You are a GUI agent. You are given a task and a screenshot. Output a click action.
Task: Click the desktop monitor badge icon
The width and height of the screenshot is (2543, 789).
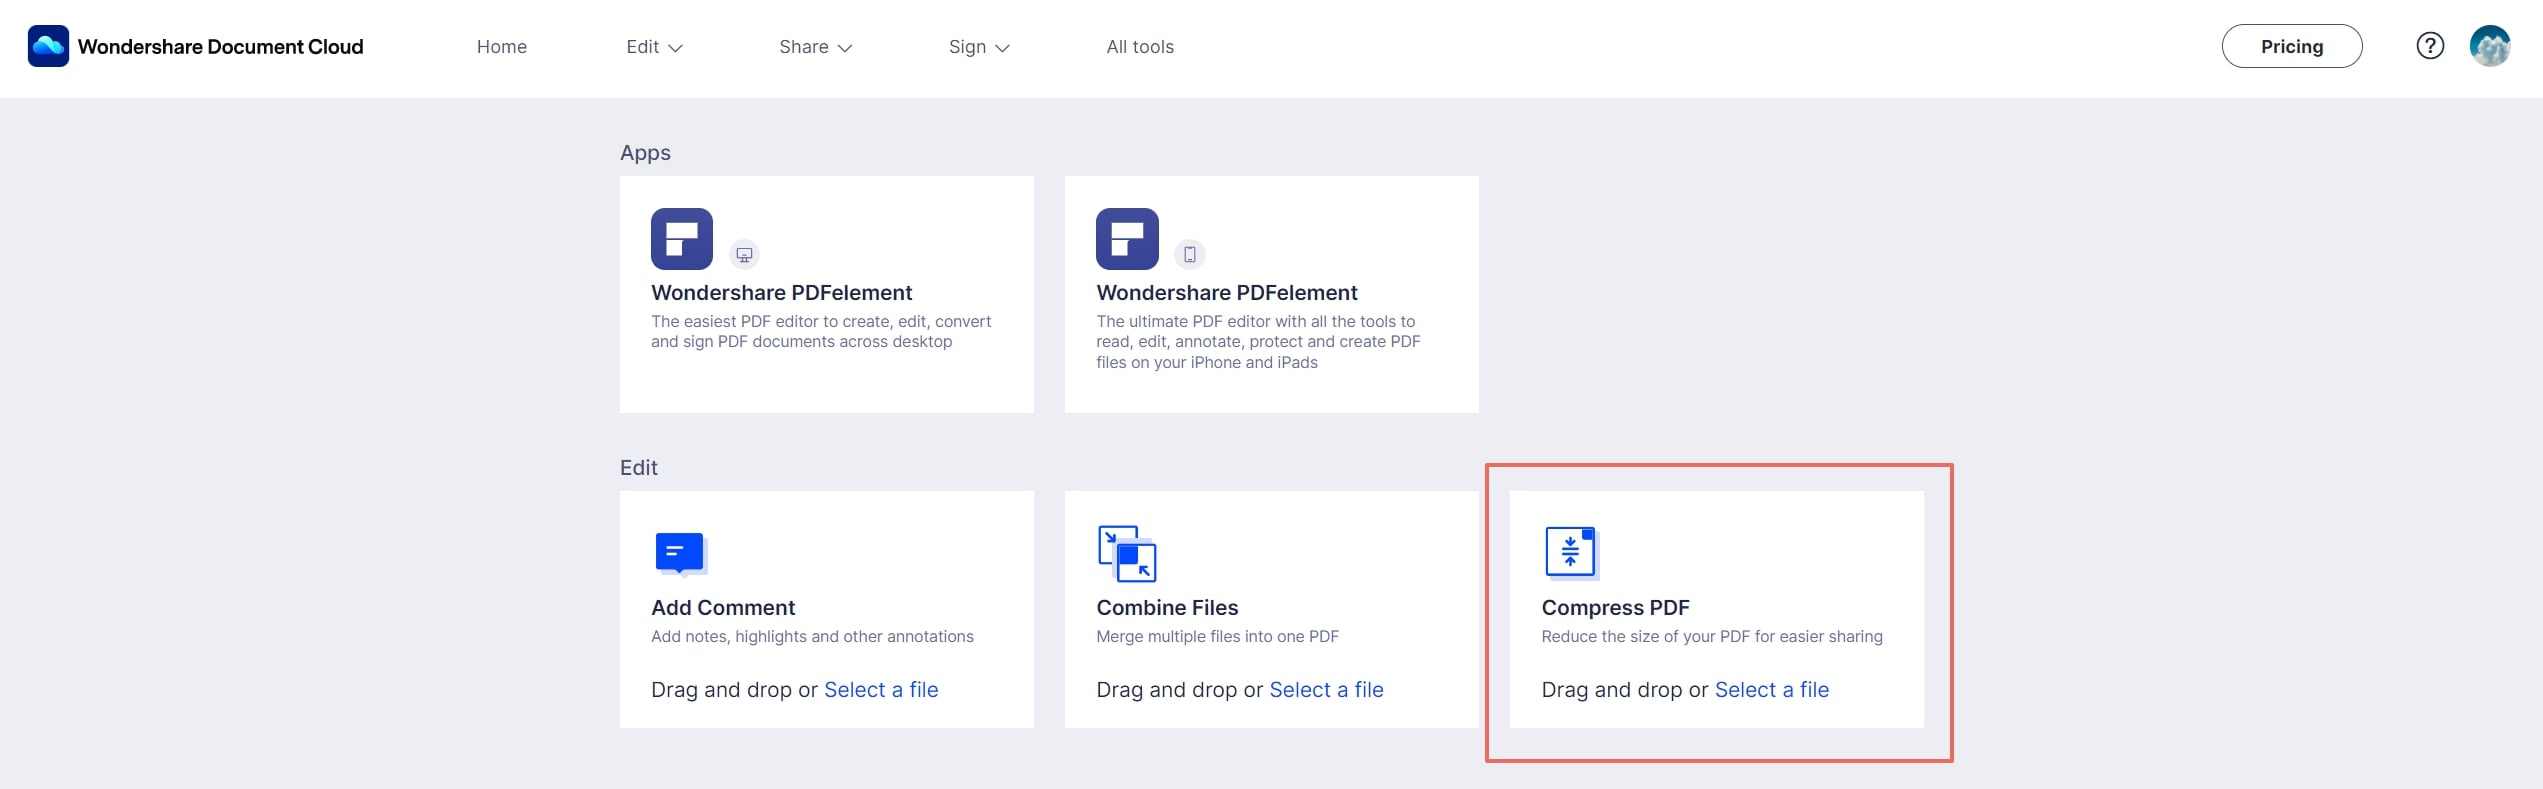744,255
